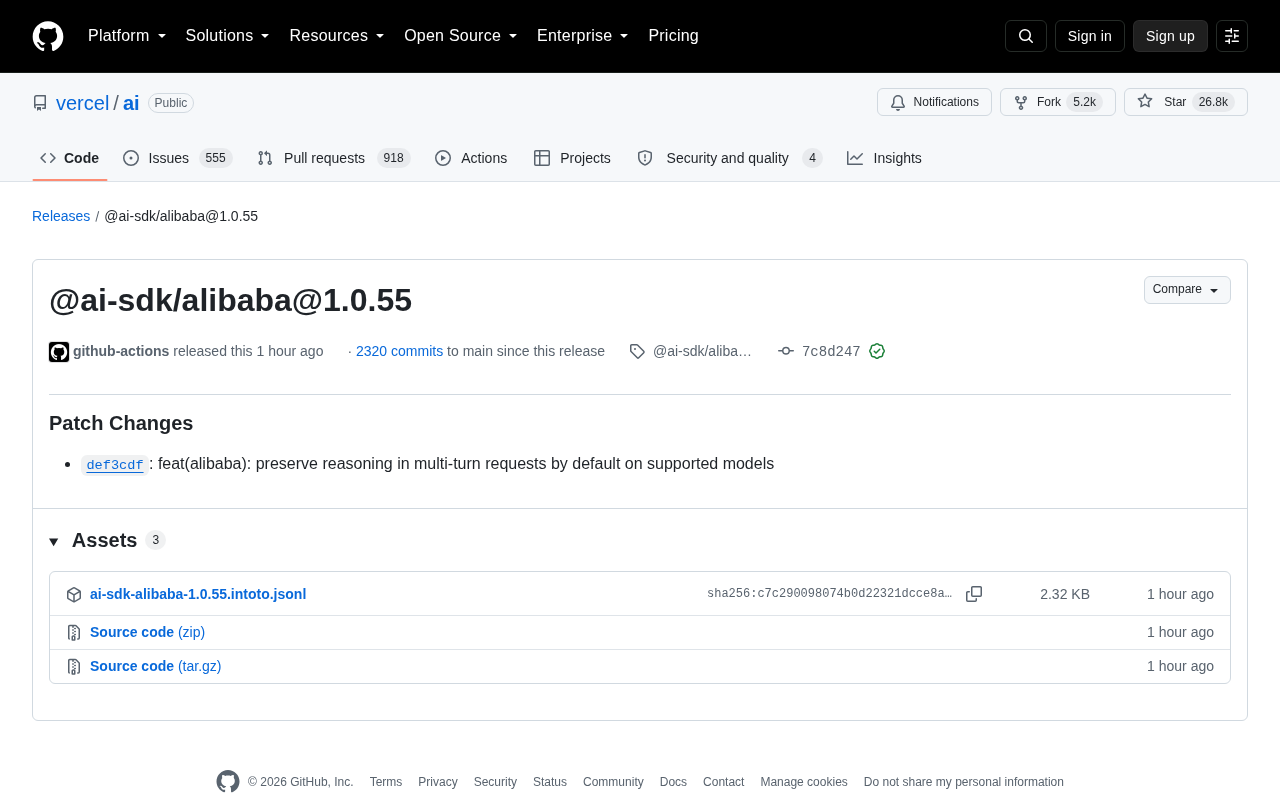
Task: Open the Pricing page
Action: pos(673,36)
